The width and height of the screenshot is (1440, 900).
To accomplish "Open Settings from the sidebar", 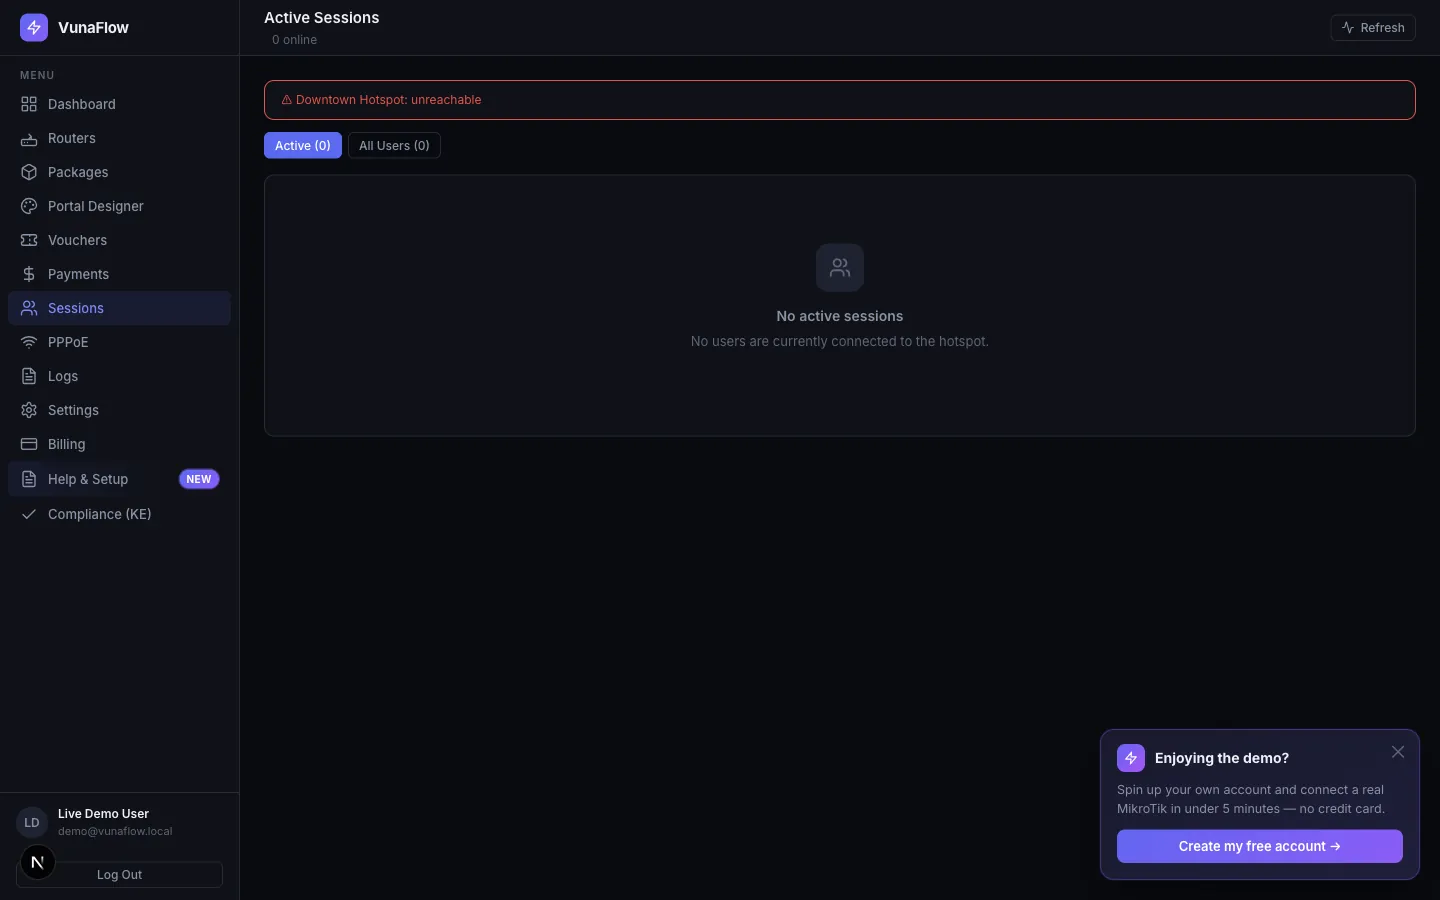I will tap(119, 410).
